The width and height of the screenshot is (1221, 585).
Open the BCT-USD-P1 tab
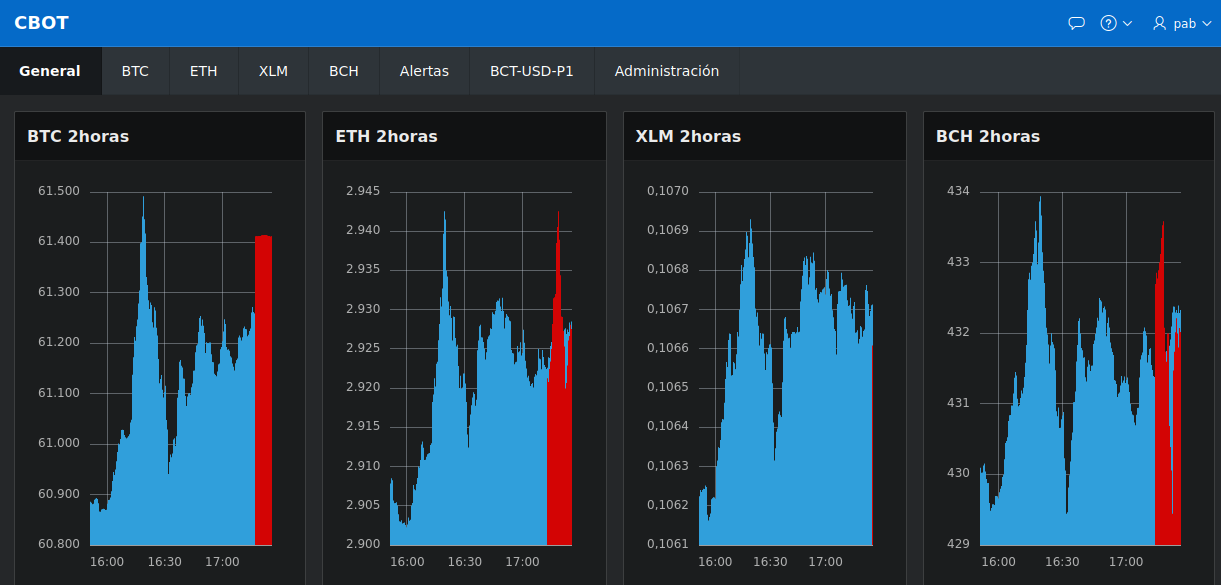[531, 70]
